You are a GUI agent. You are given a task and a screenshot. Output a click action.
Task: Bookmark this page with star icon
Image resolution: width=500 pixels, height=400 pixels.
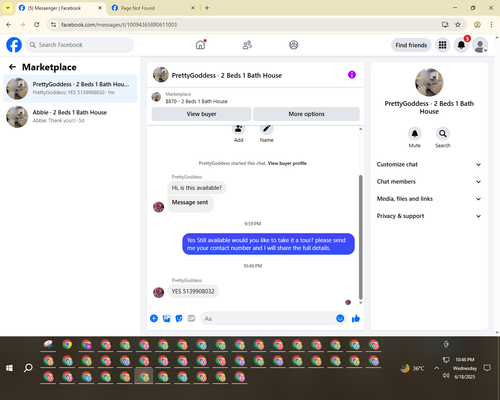click(458, 24)
